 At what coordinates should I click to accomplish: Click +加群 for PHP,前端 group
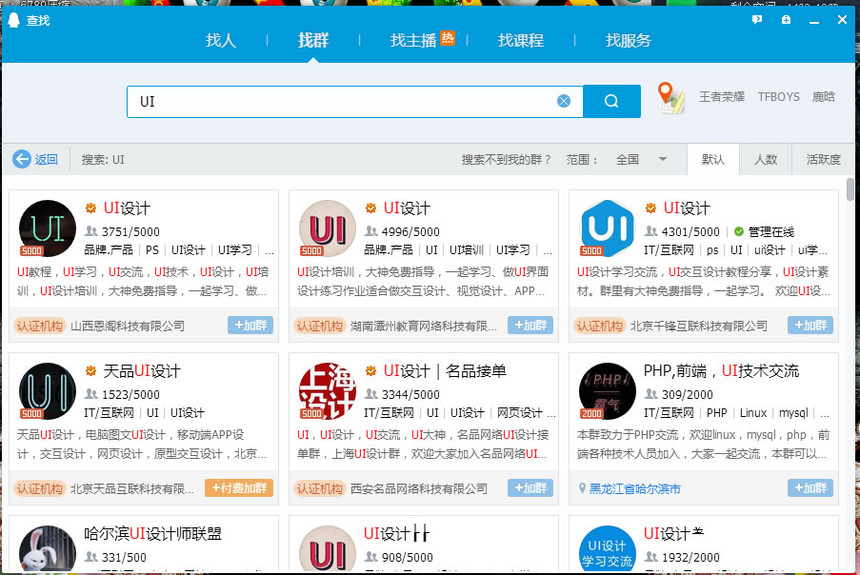click(x=810, y=488)
